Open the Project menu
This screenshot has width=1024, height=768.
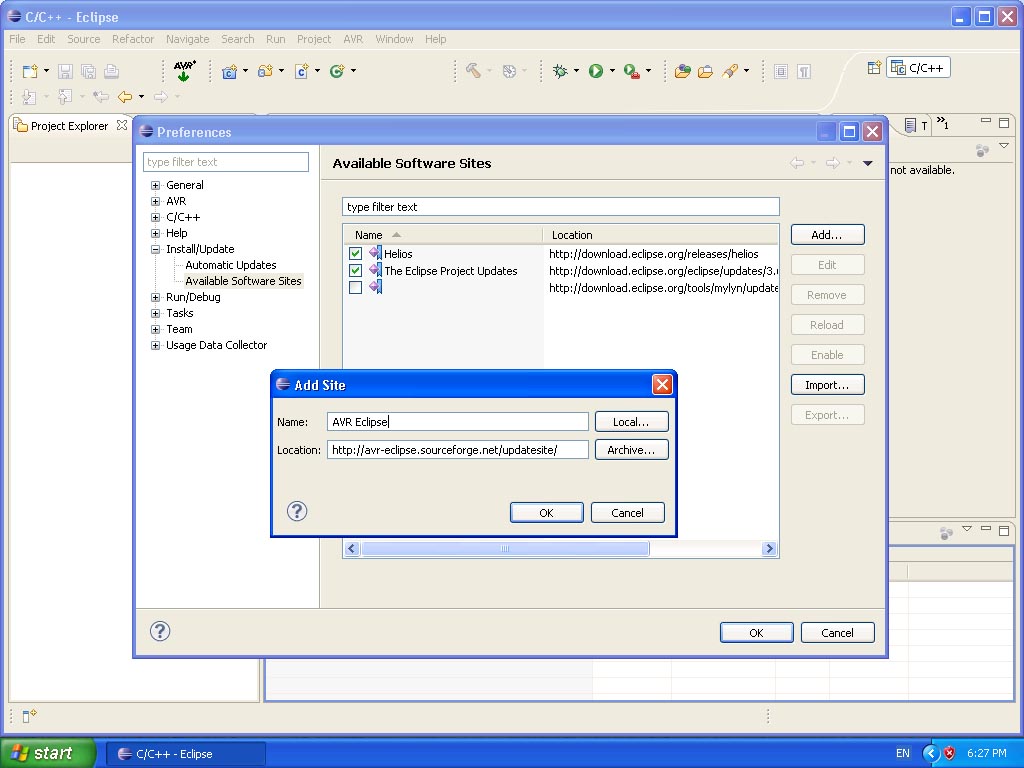[x=313, y=39]
